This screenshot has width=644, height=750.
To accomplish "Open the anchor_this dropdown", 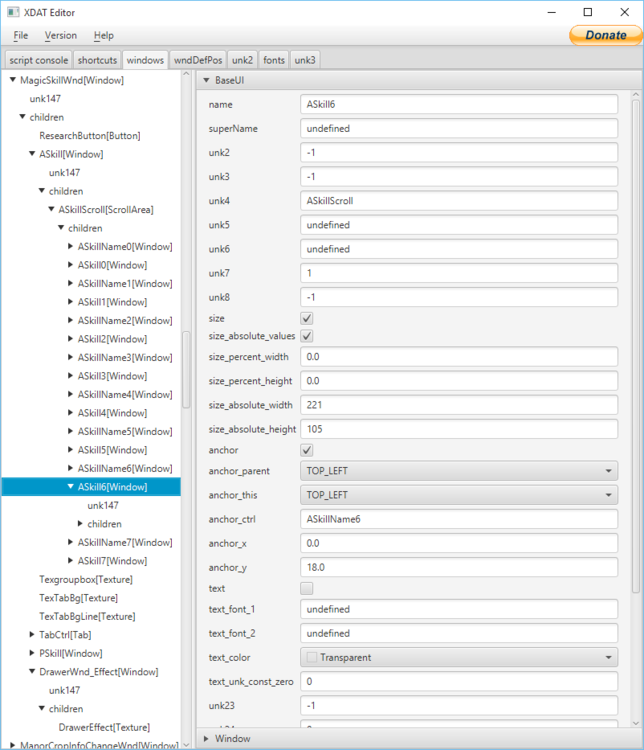I will tap(458, 495).
